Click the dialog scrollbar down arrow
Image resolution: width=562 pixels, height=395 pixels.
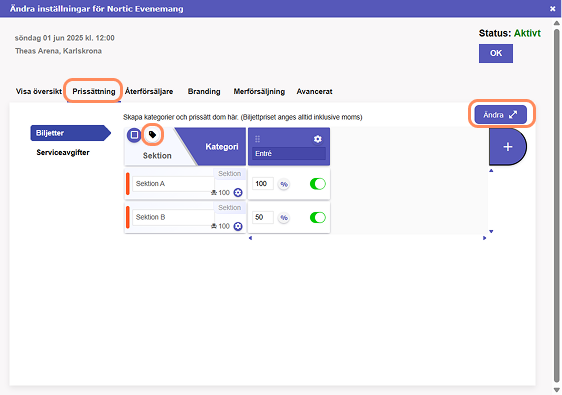(557, 390)
